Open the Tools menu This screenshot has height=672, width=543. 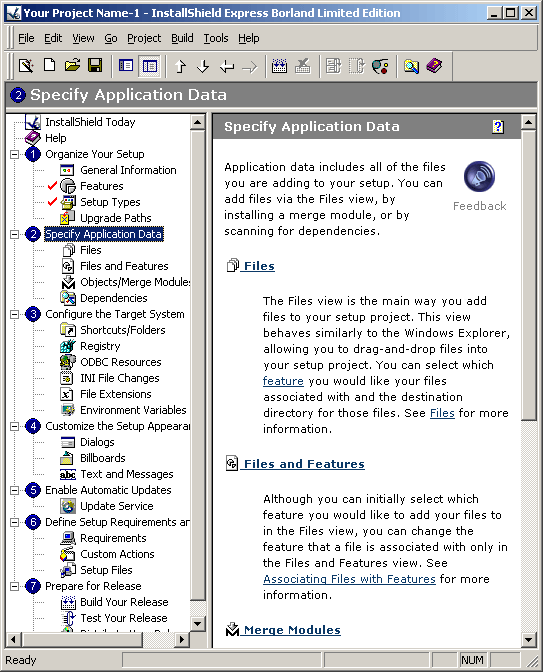(x=216, y=38)
